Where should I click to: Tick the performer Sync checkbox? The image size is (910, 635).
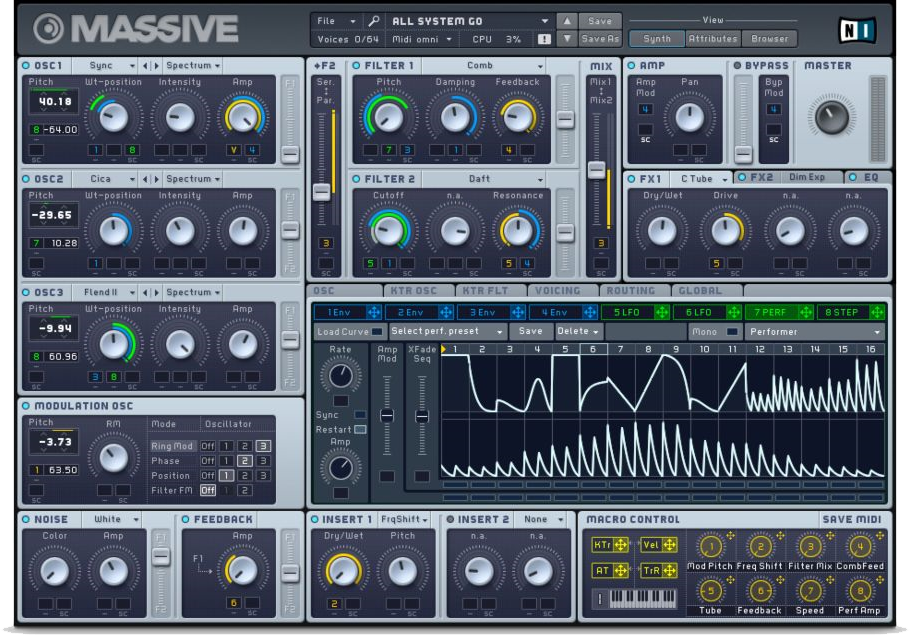(x=360, y=414)
